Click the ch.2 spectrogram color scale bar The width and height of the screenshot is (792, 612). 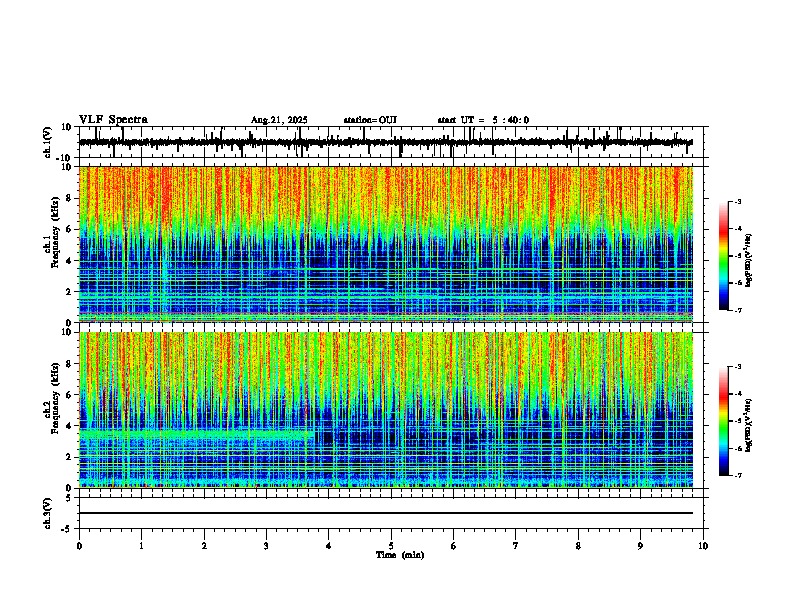click(724, 421)
